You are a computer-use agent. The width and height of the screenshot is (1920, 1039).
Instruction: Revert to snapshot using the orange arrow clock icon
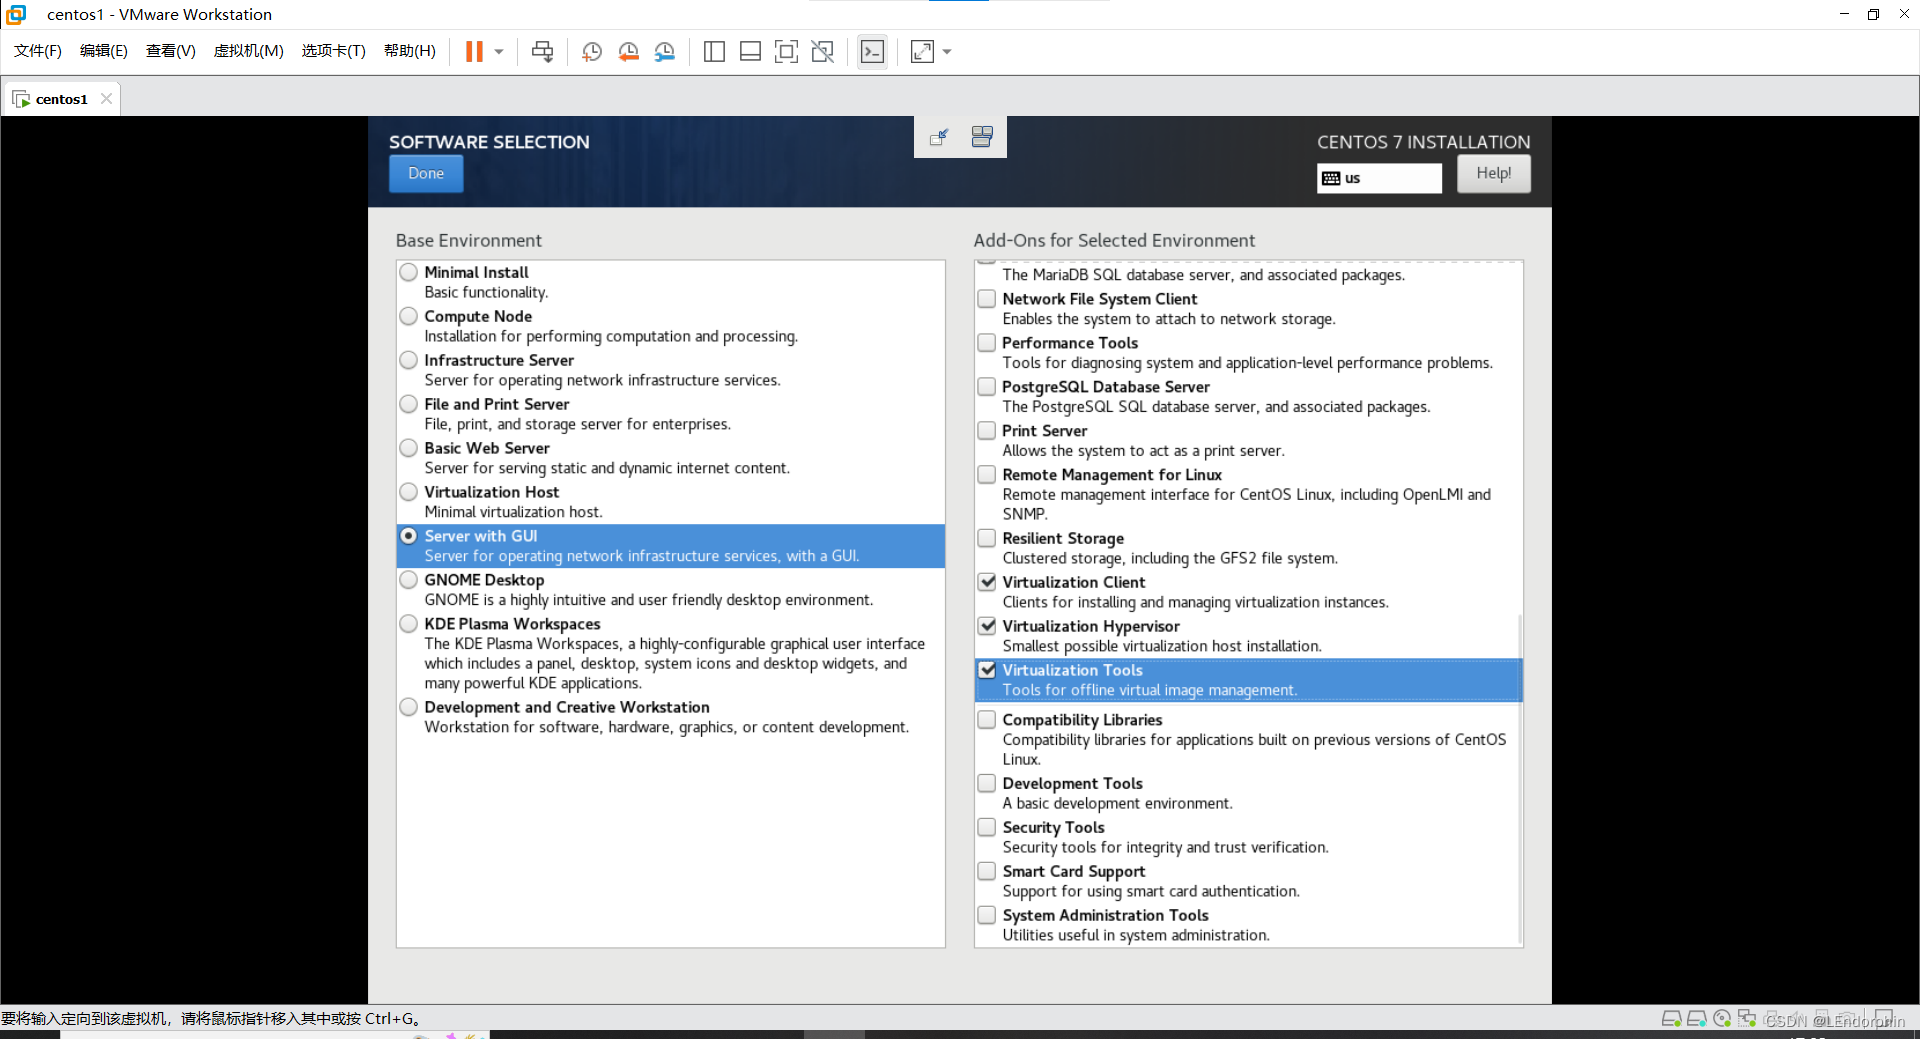(628, 51)
